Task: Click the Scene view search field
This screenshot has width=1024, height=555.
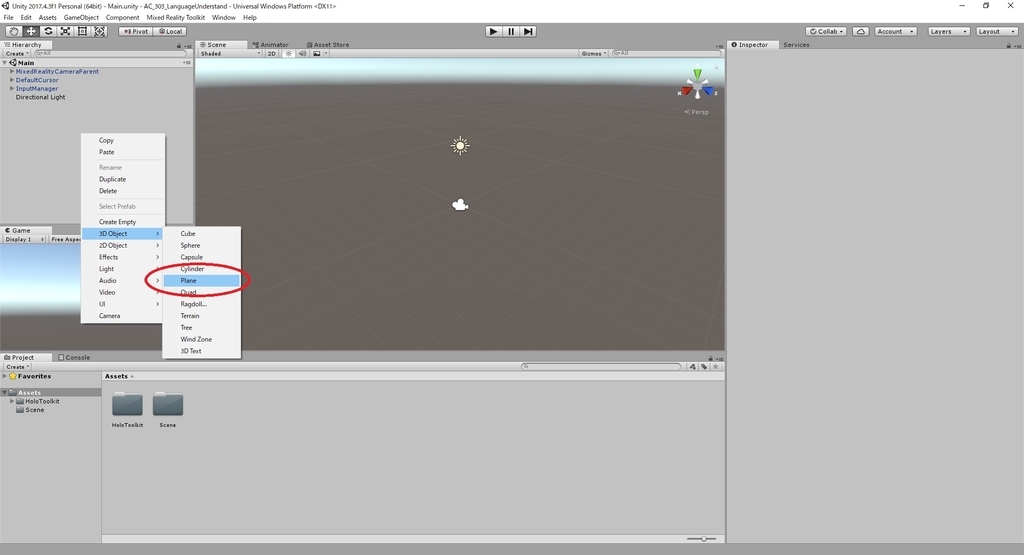Action: pos(666,54)
